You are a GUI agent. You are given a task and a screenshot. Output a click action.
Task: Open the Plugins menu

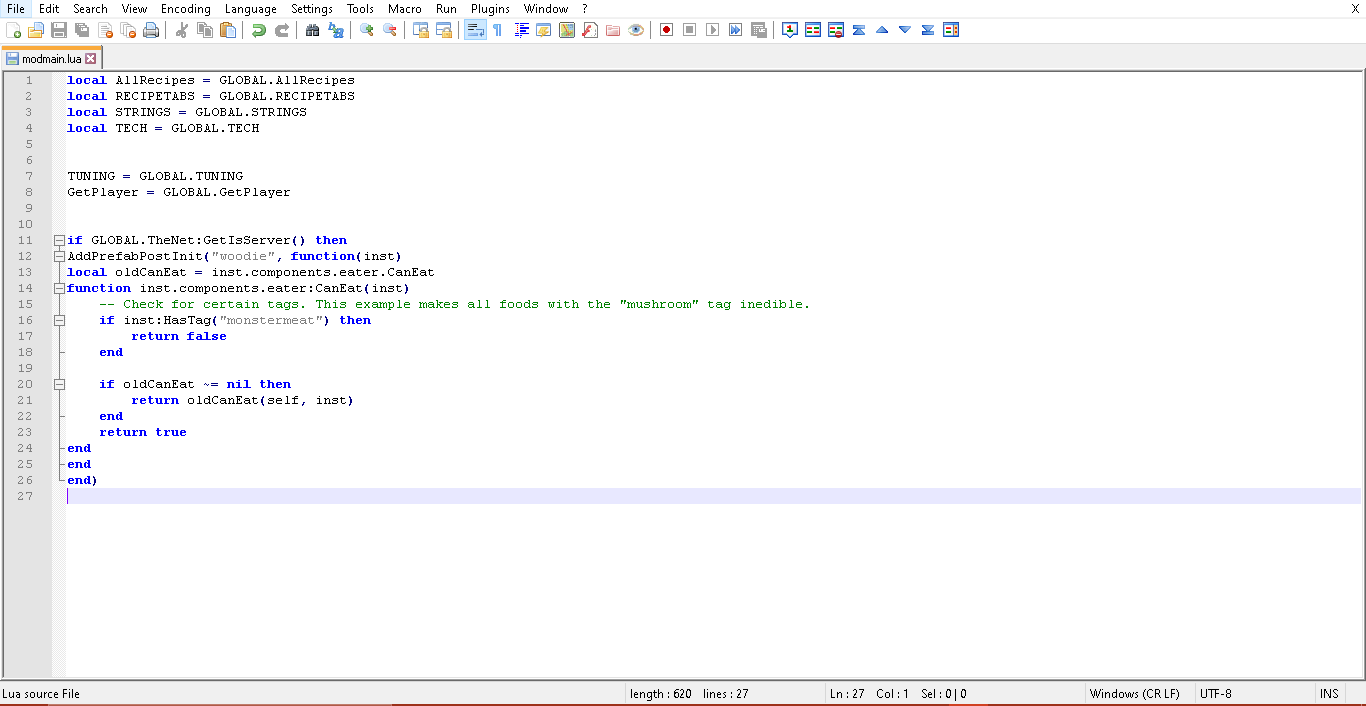(490, 9)
